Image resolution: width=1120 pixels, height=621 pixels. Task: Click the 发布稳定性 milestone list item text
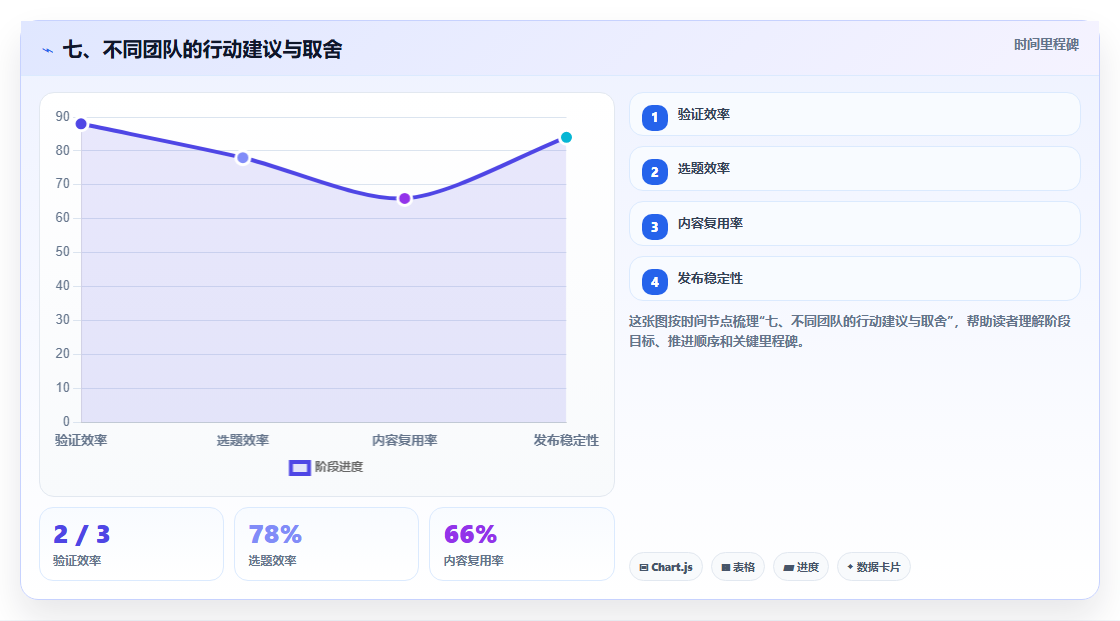coord(710,279)
